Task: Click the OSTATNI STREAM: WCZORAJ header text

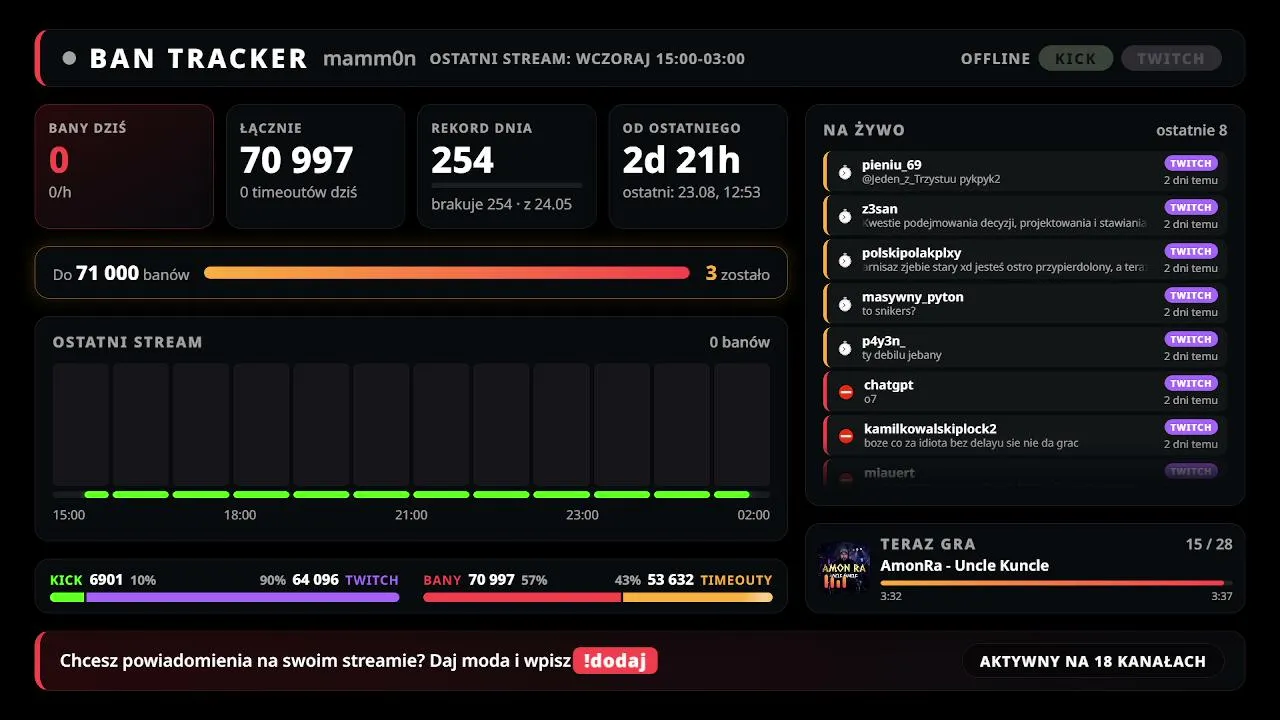Action: click(587, 58)
